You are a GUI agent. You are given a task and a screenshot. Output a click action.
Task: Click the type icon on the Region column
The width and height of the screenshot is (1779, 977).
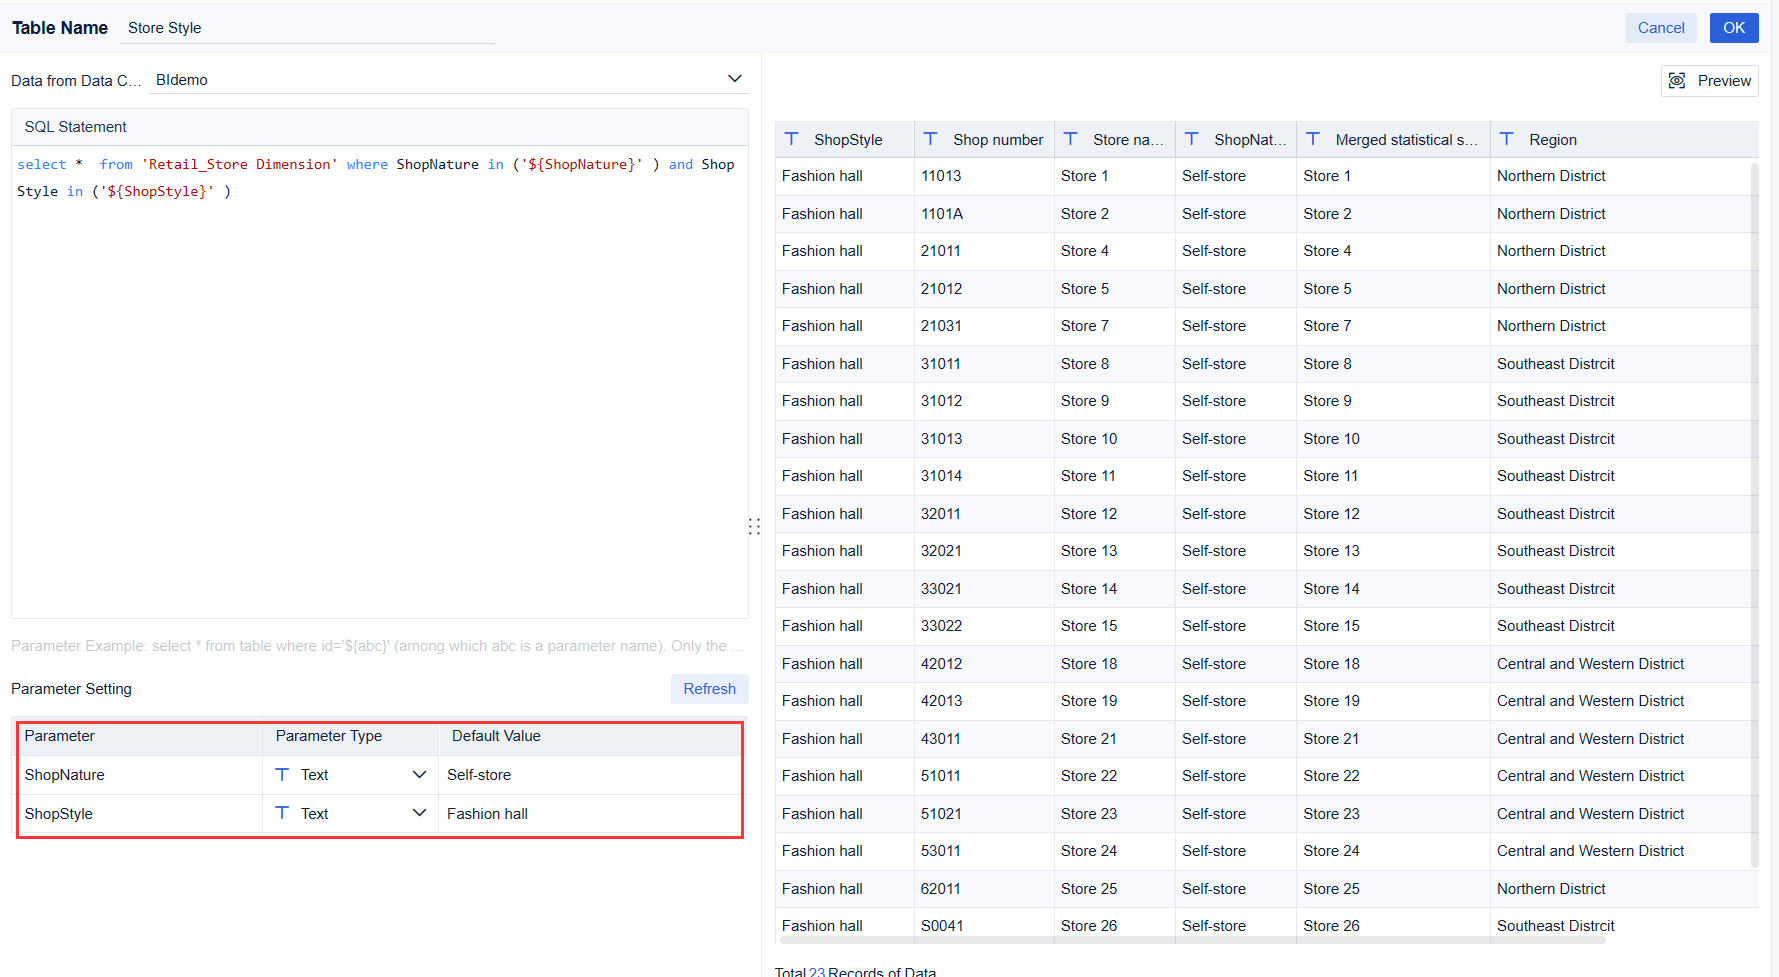1507,139
